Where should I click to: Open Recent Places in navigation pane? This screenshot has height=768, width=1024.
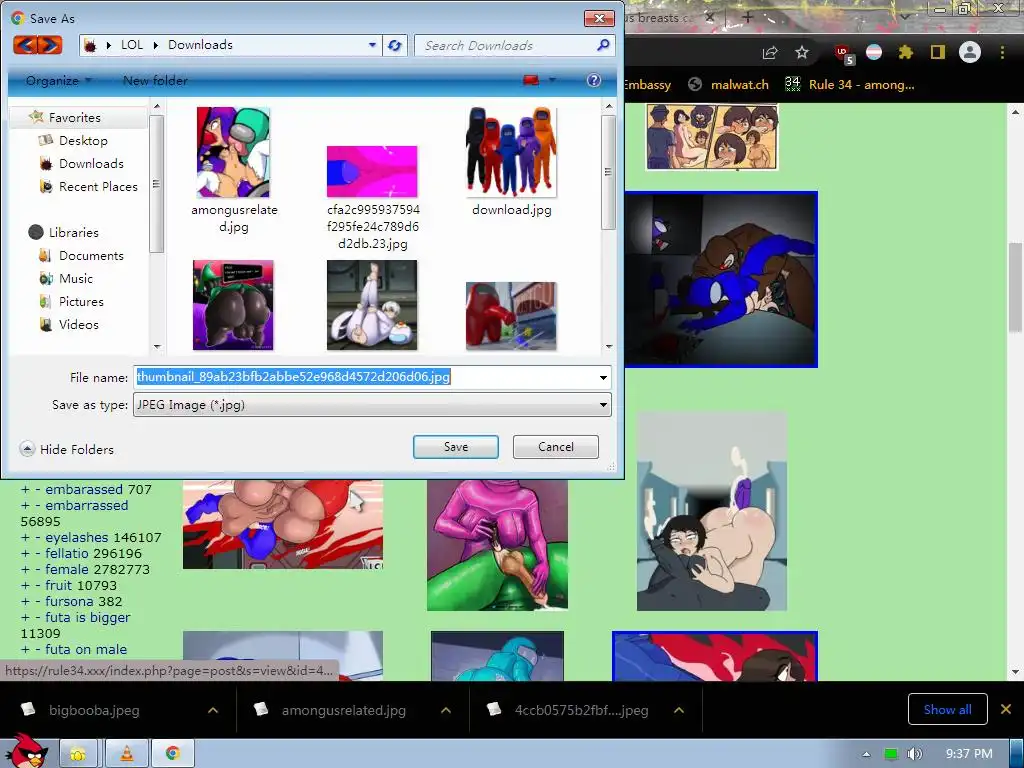click(98, 187)
